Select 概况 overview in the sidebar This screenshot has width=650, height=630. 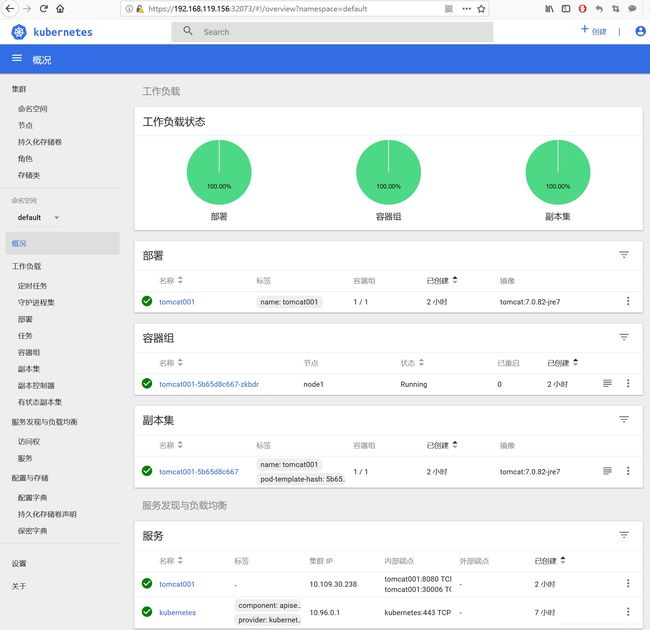click(x=63, y=243)
